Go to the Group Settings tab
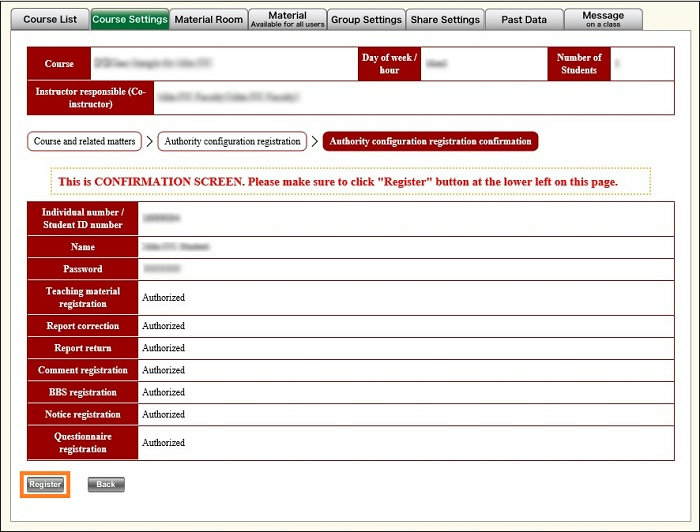700x532 pixels. tap(366, 19)
